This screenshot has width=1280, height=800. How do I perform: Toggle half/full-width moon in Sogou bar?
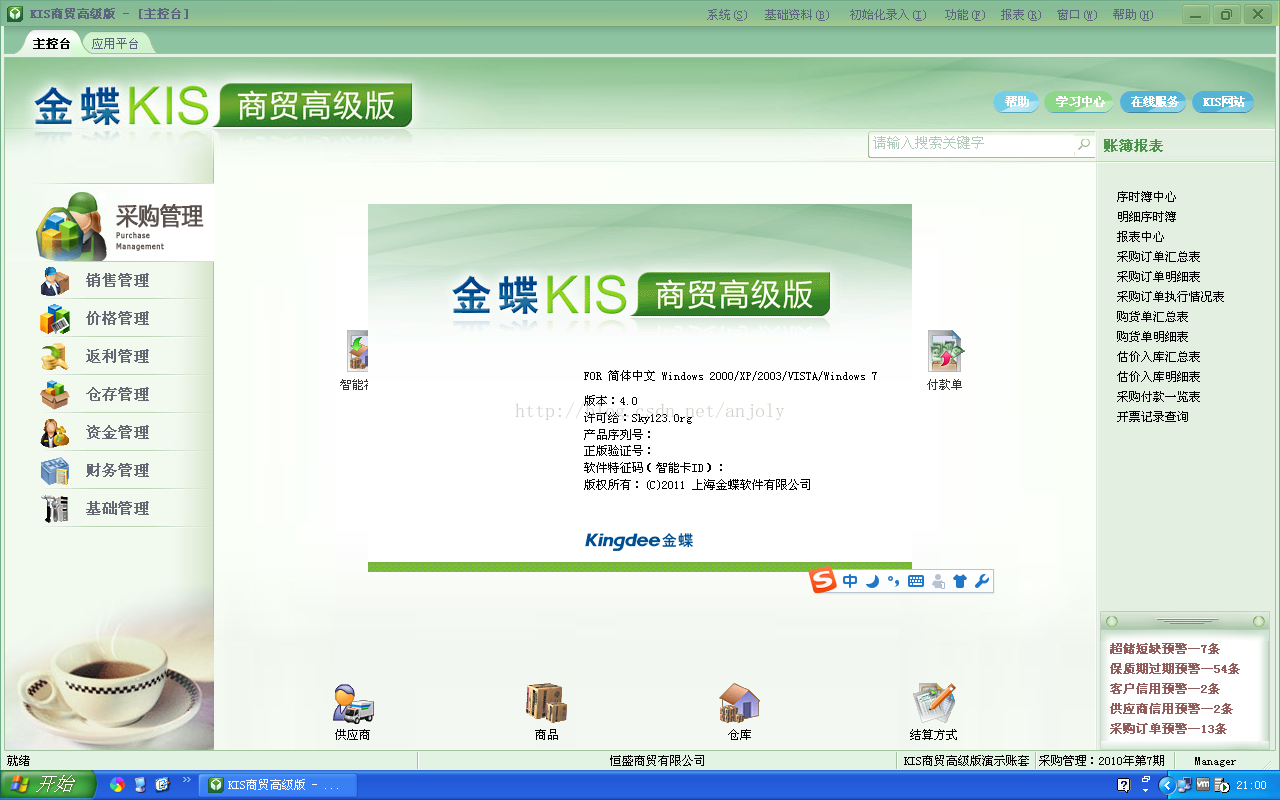point(872,581)
